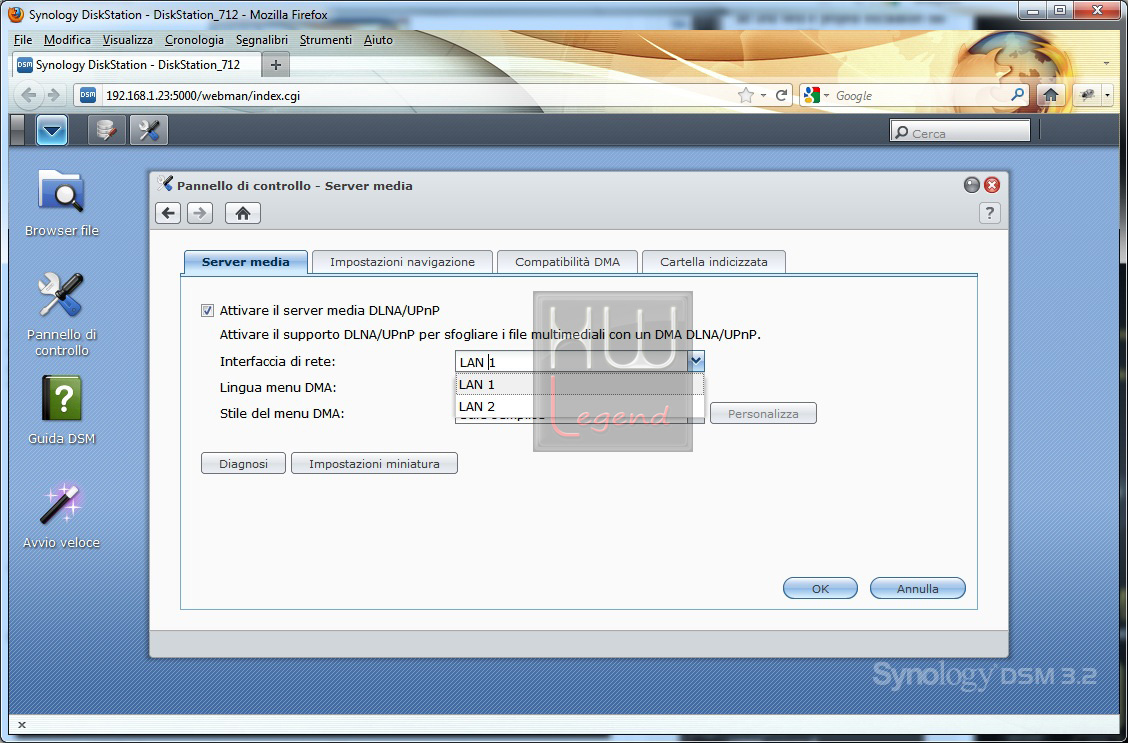The image size is (1128, 743).
Task: Open the Cartella indicizzata tab
Action: click(714, 262)
